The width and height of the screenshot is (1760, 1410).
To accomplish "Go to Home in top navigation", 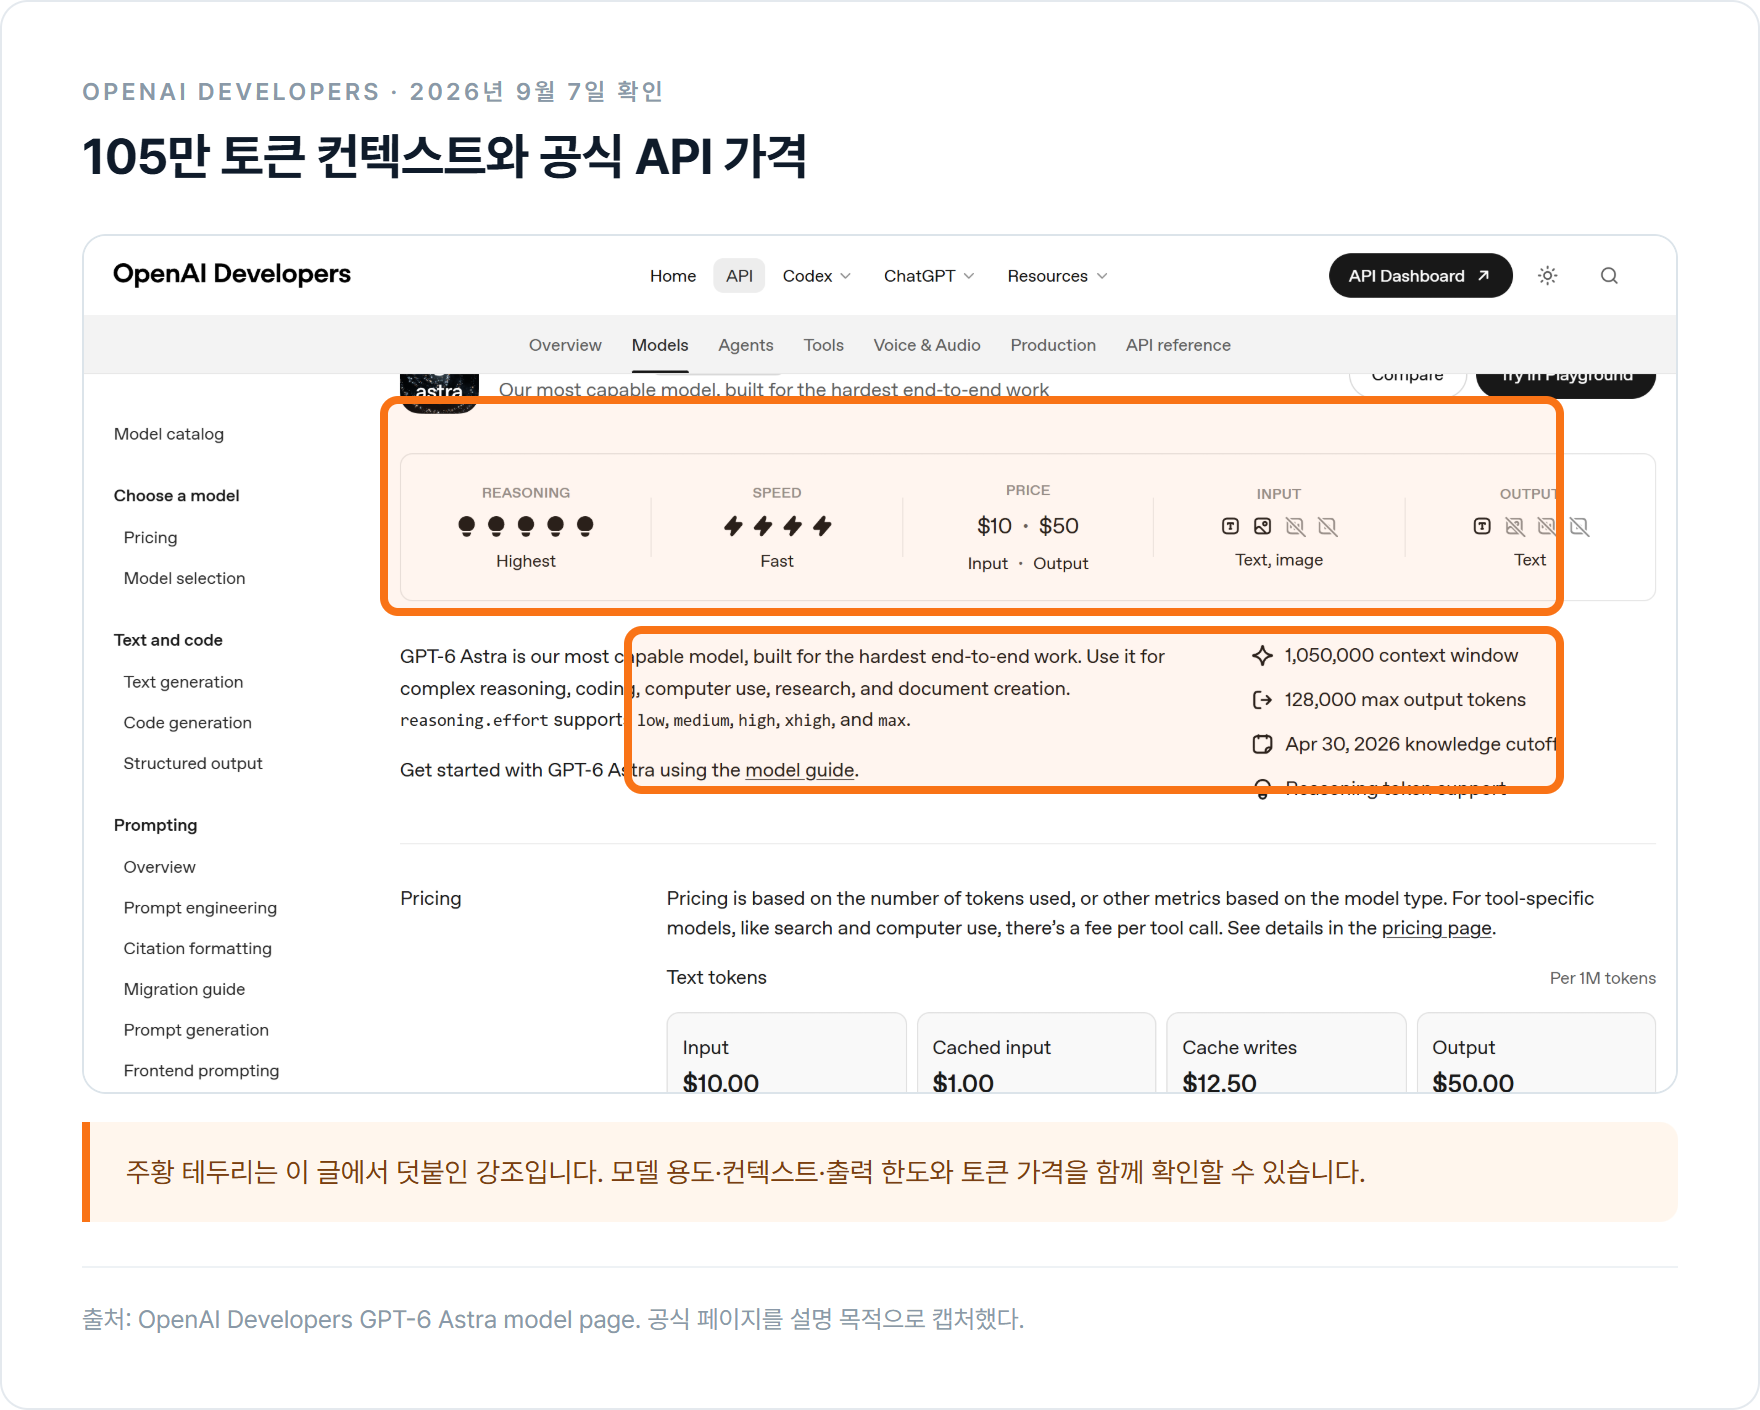I will tap(673, 276).
